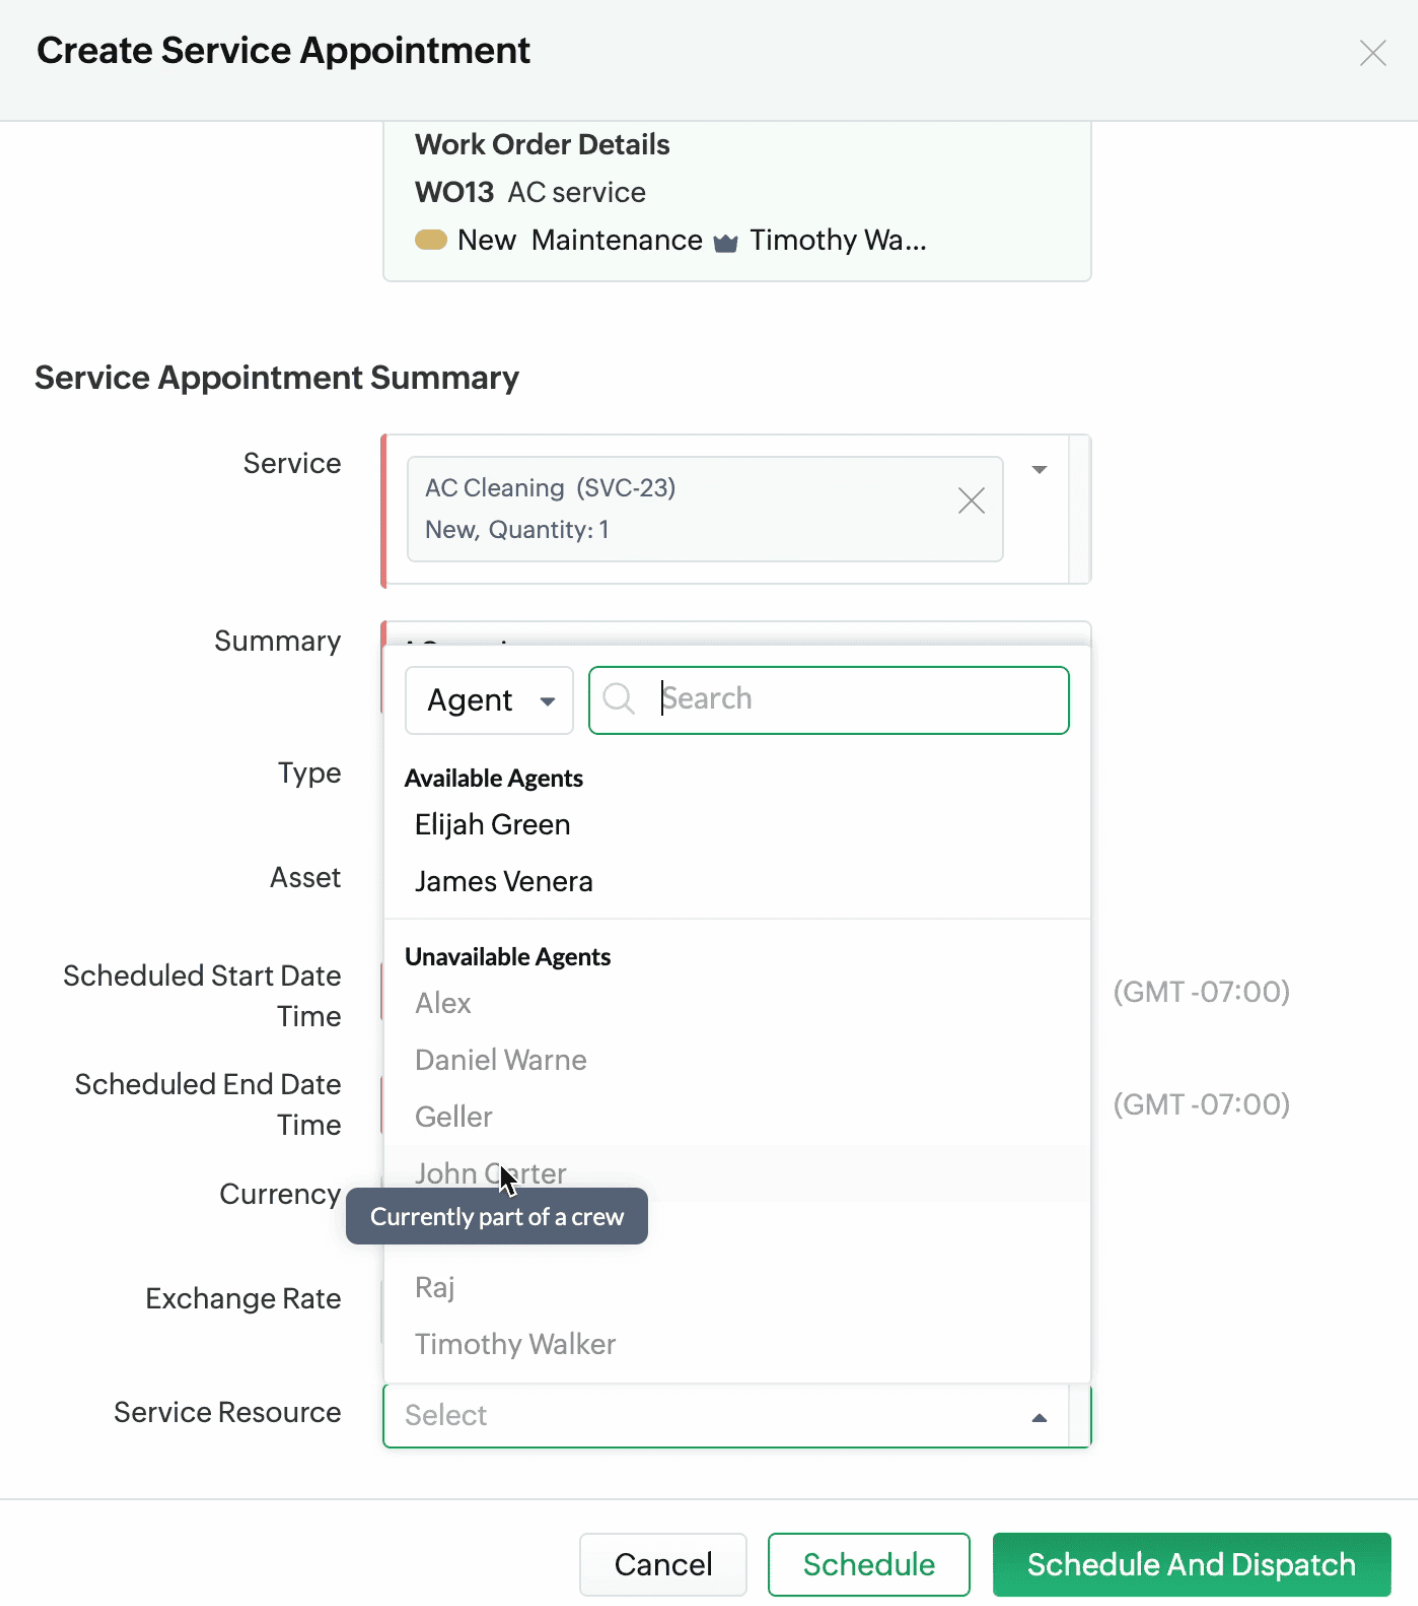
Task: Open the Agent type selector dropdown
Action: 489,700
